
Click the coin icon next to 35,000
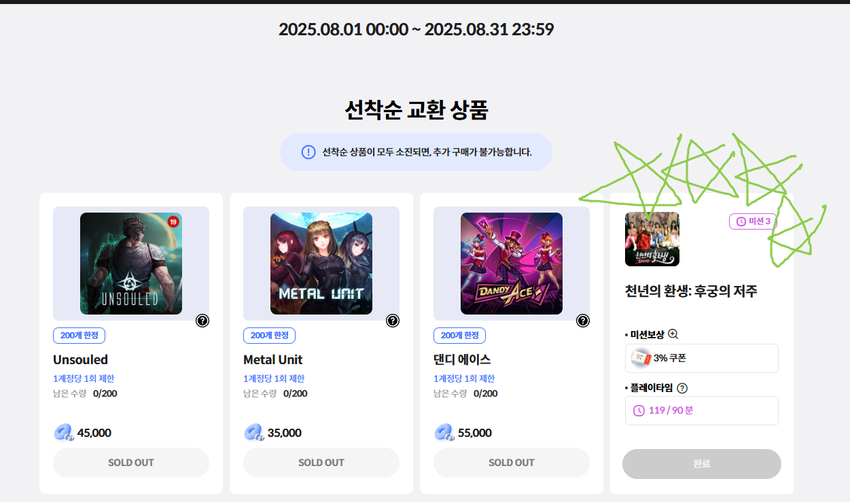pyautogui.click(x=254, y=433)
